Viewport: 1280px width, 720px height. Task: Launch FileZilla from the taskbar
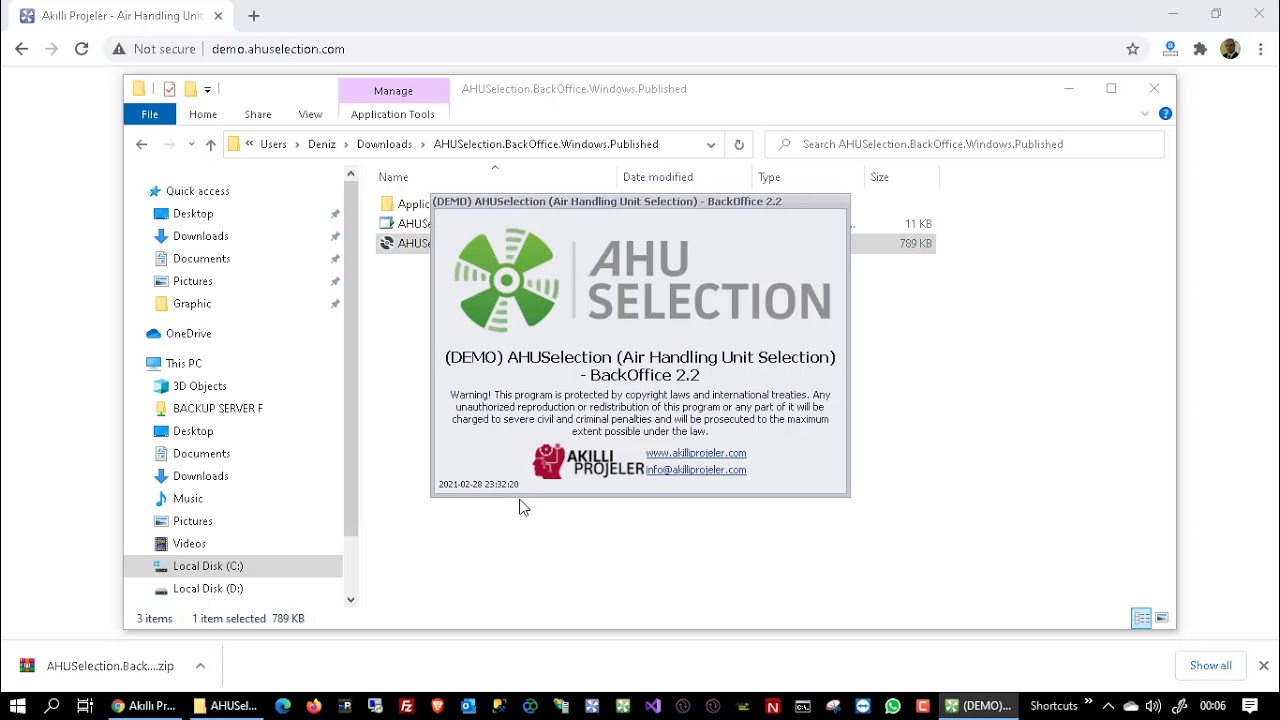click(x=406, y=706)
